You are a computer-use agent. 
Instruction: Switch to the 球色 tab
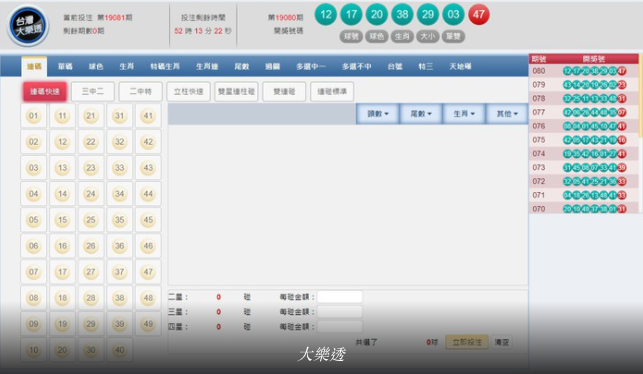[96, 66]
